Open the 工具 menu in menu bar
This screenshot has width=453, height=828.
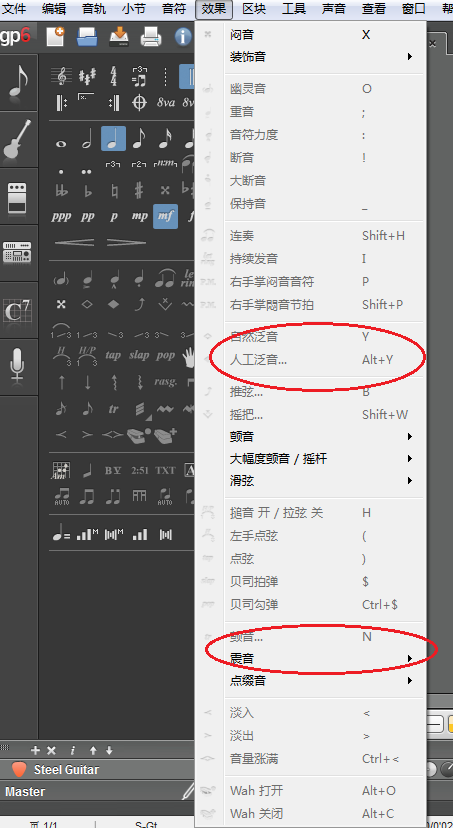click(294, 8)
